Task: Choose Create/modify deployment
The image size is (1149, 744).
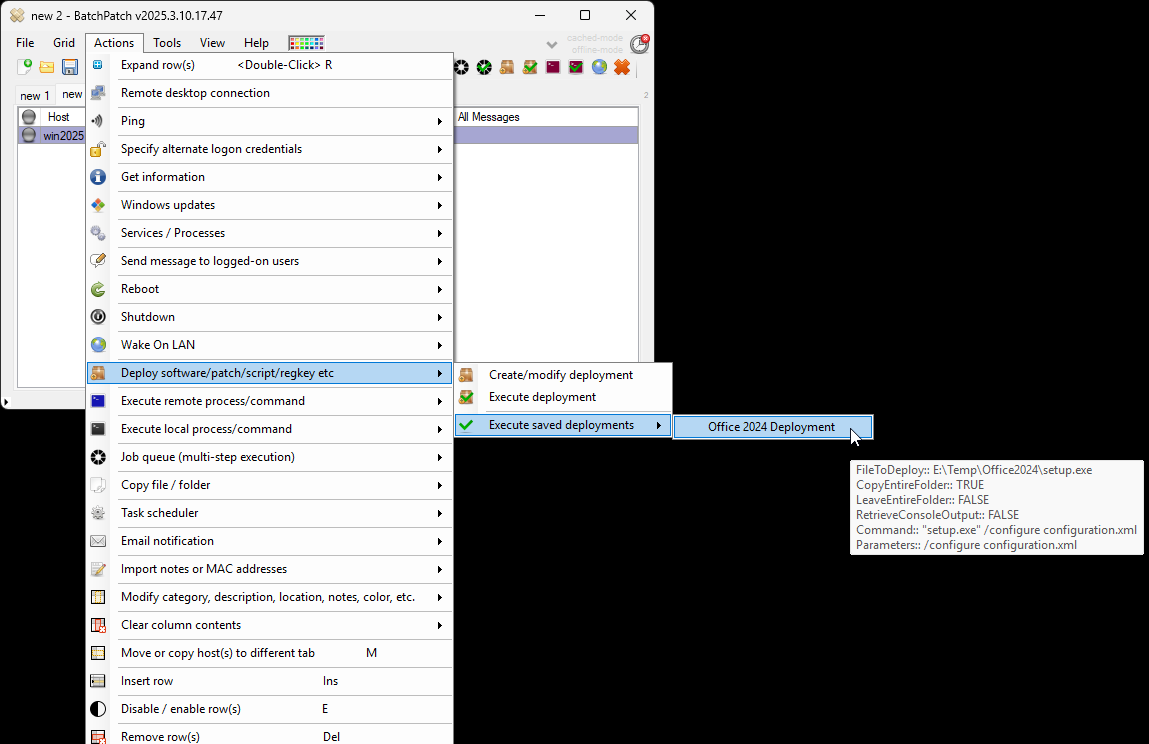Action: coord(563,375)
